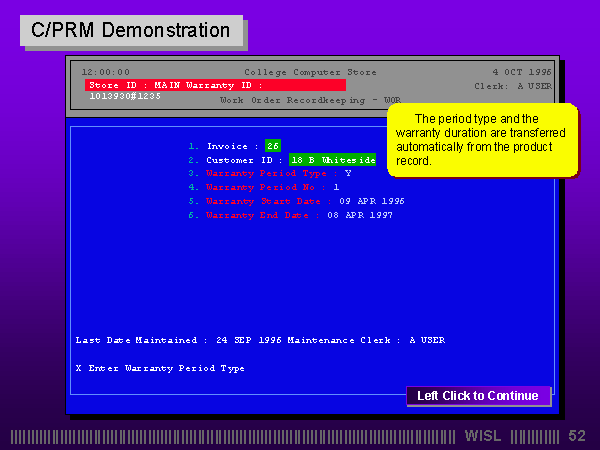Click the Warranty Period No value
Viewport: 600px width, 450px height.
tap(336, 187)
